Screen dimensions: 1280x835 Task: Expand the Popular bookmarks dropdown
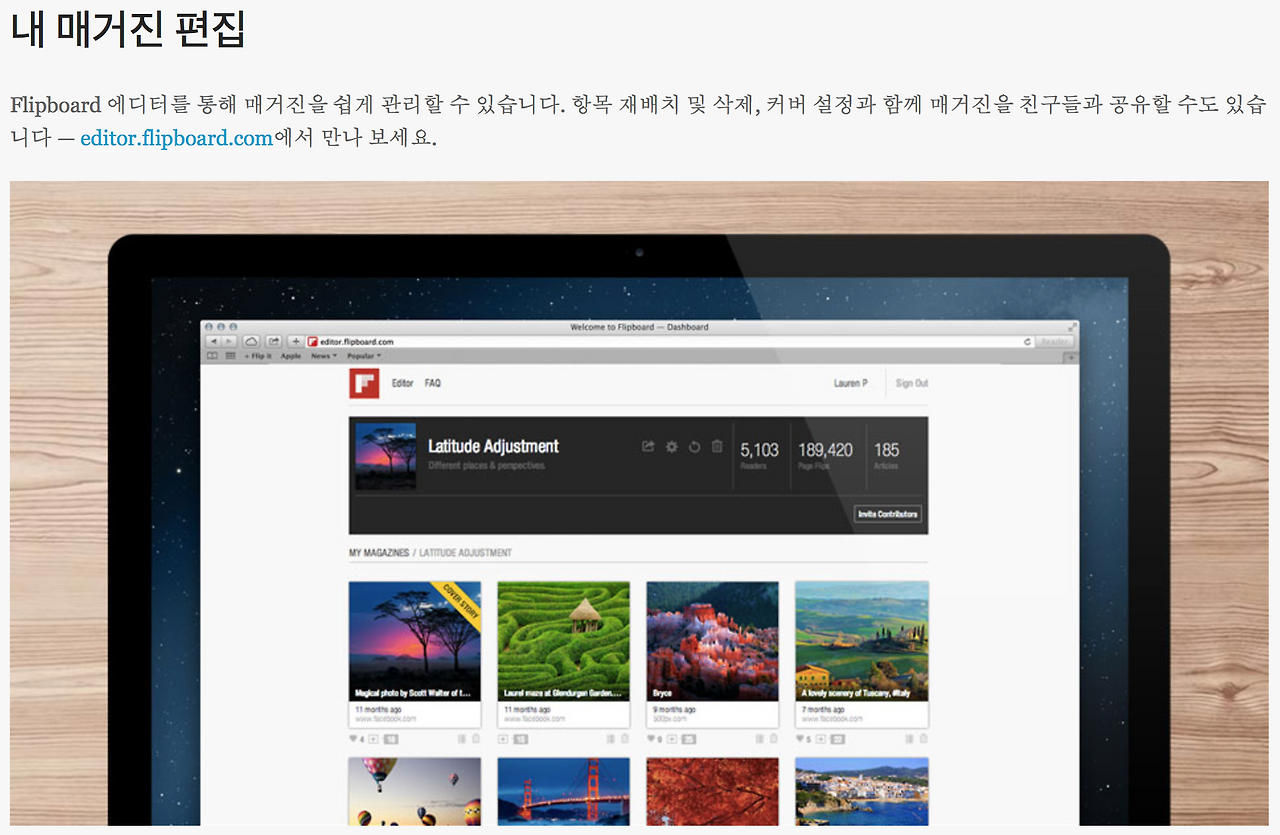click(x=364, y=356)
